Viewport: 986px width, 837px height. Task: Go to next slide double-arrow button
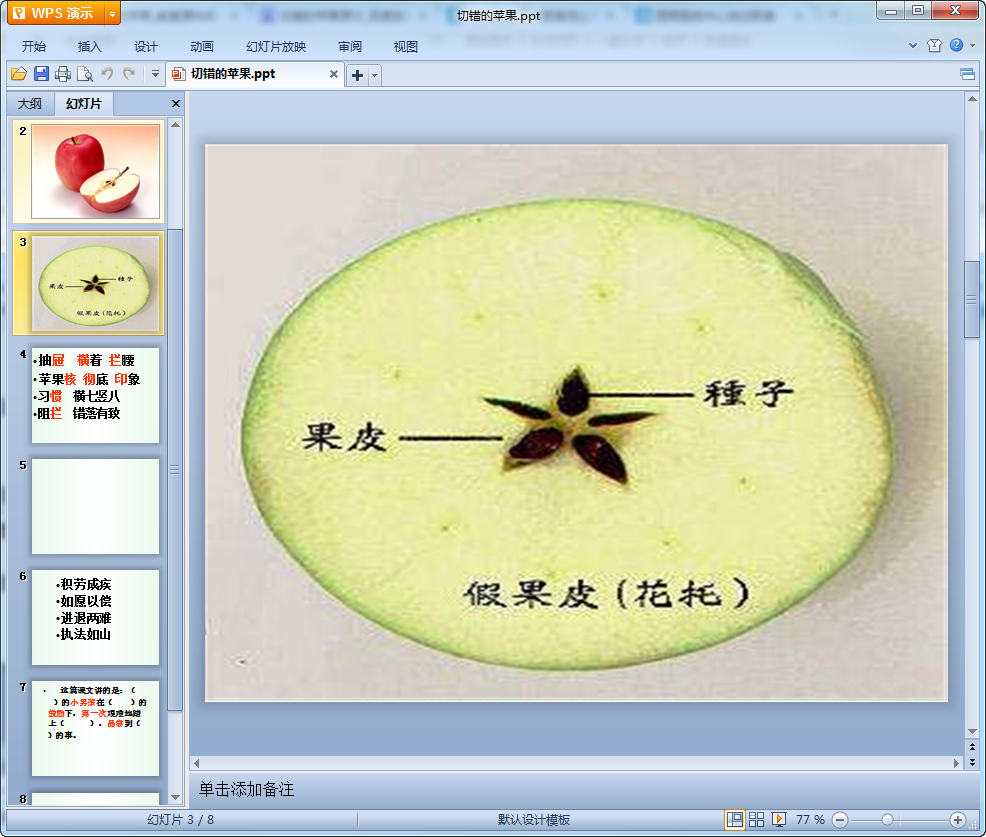pos(972,762)
